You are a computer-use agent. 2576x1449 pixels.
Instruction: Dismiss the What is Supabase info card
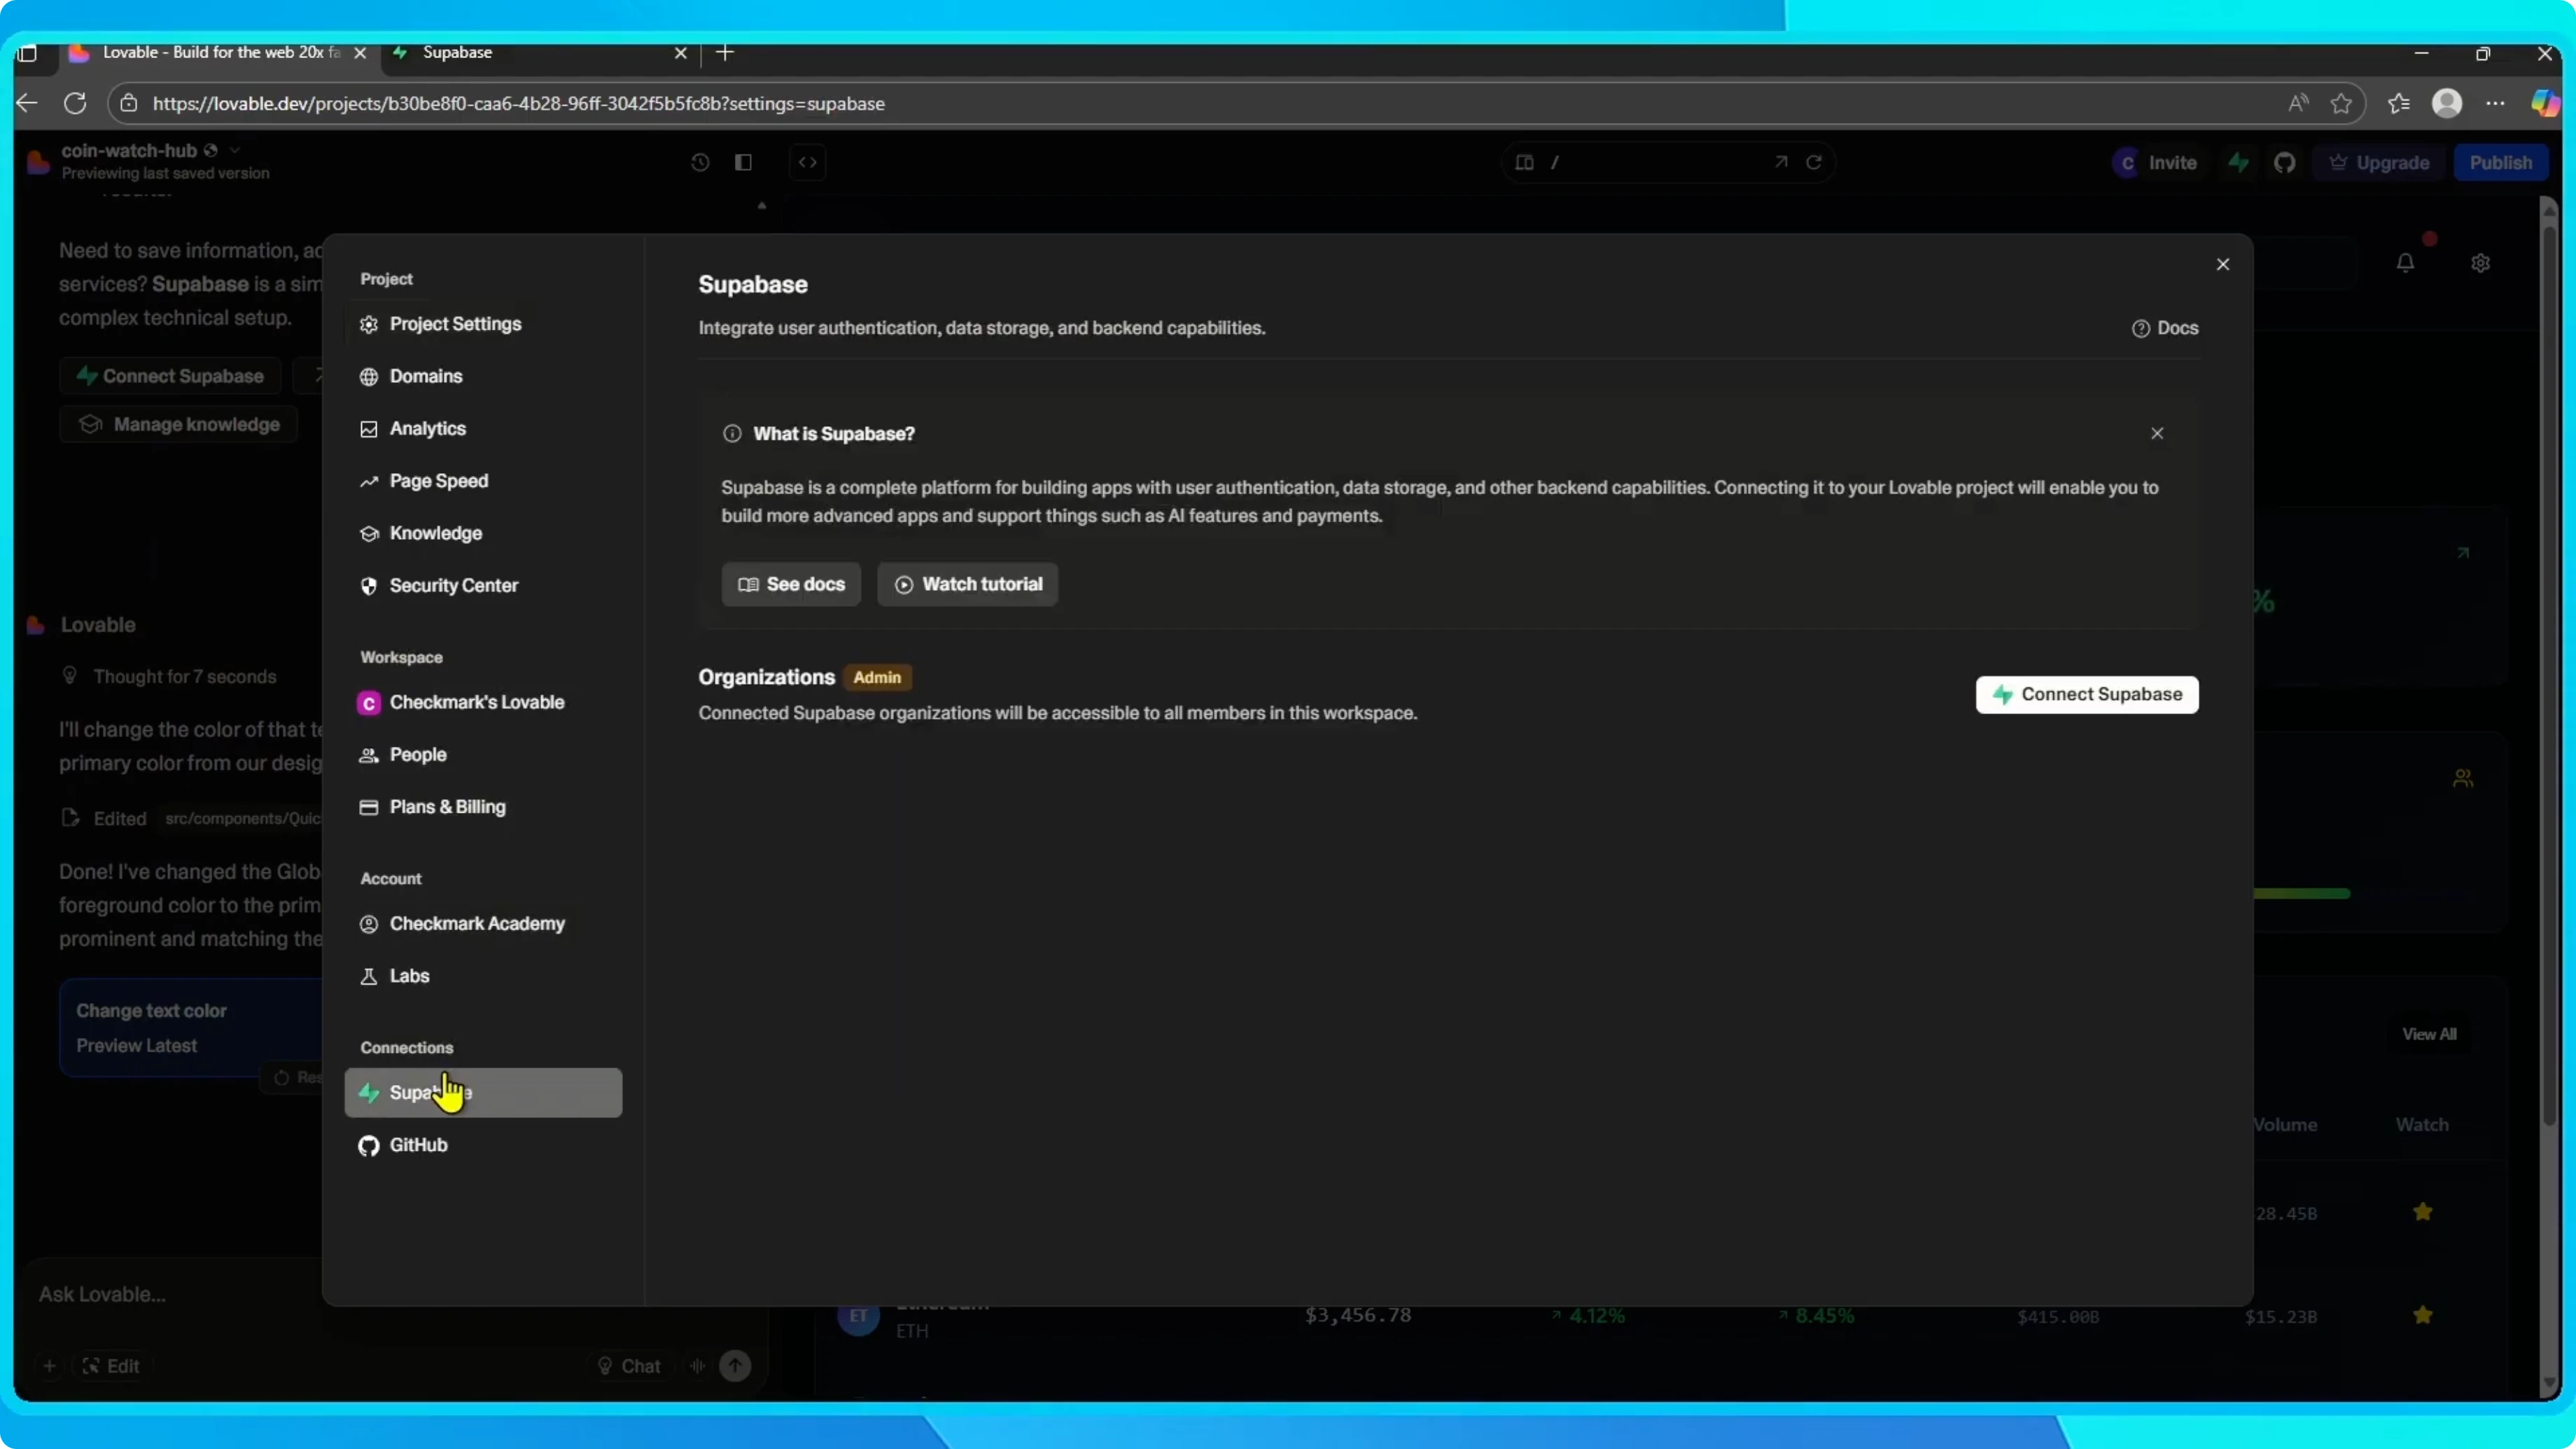tap(2157, 433)
